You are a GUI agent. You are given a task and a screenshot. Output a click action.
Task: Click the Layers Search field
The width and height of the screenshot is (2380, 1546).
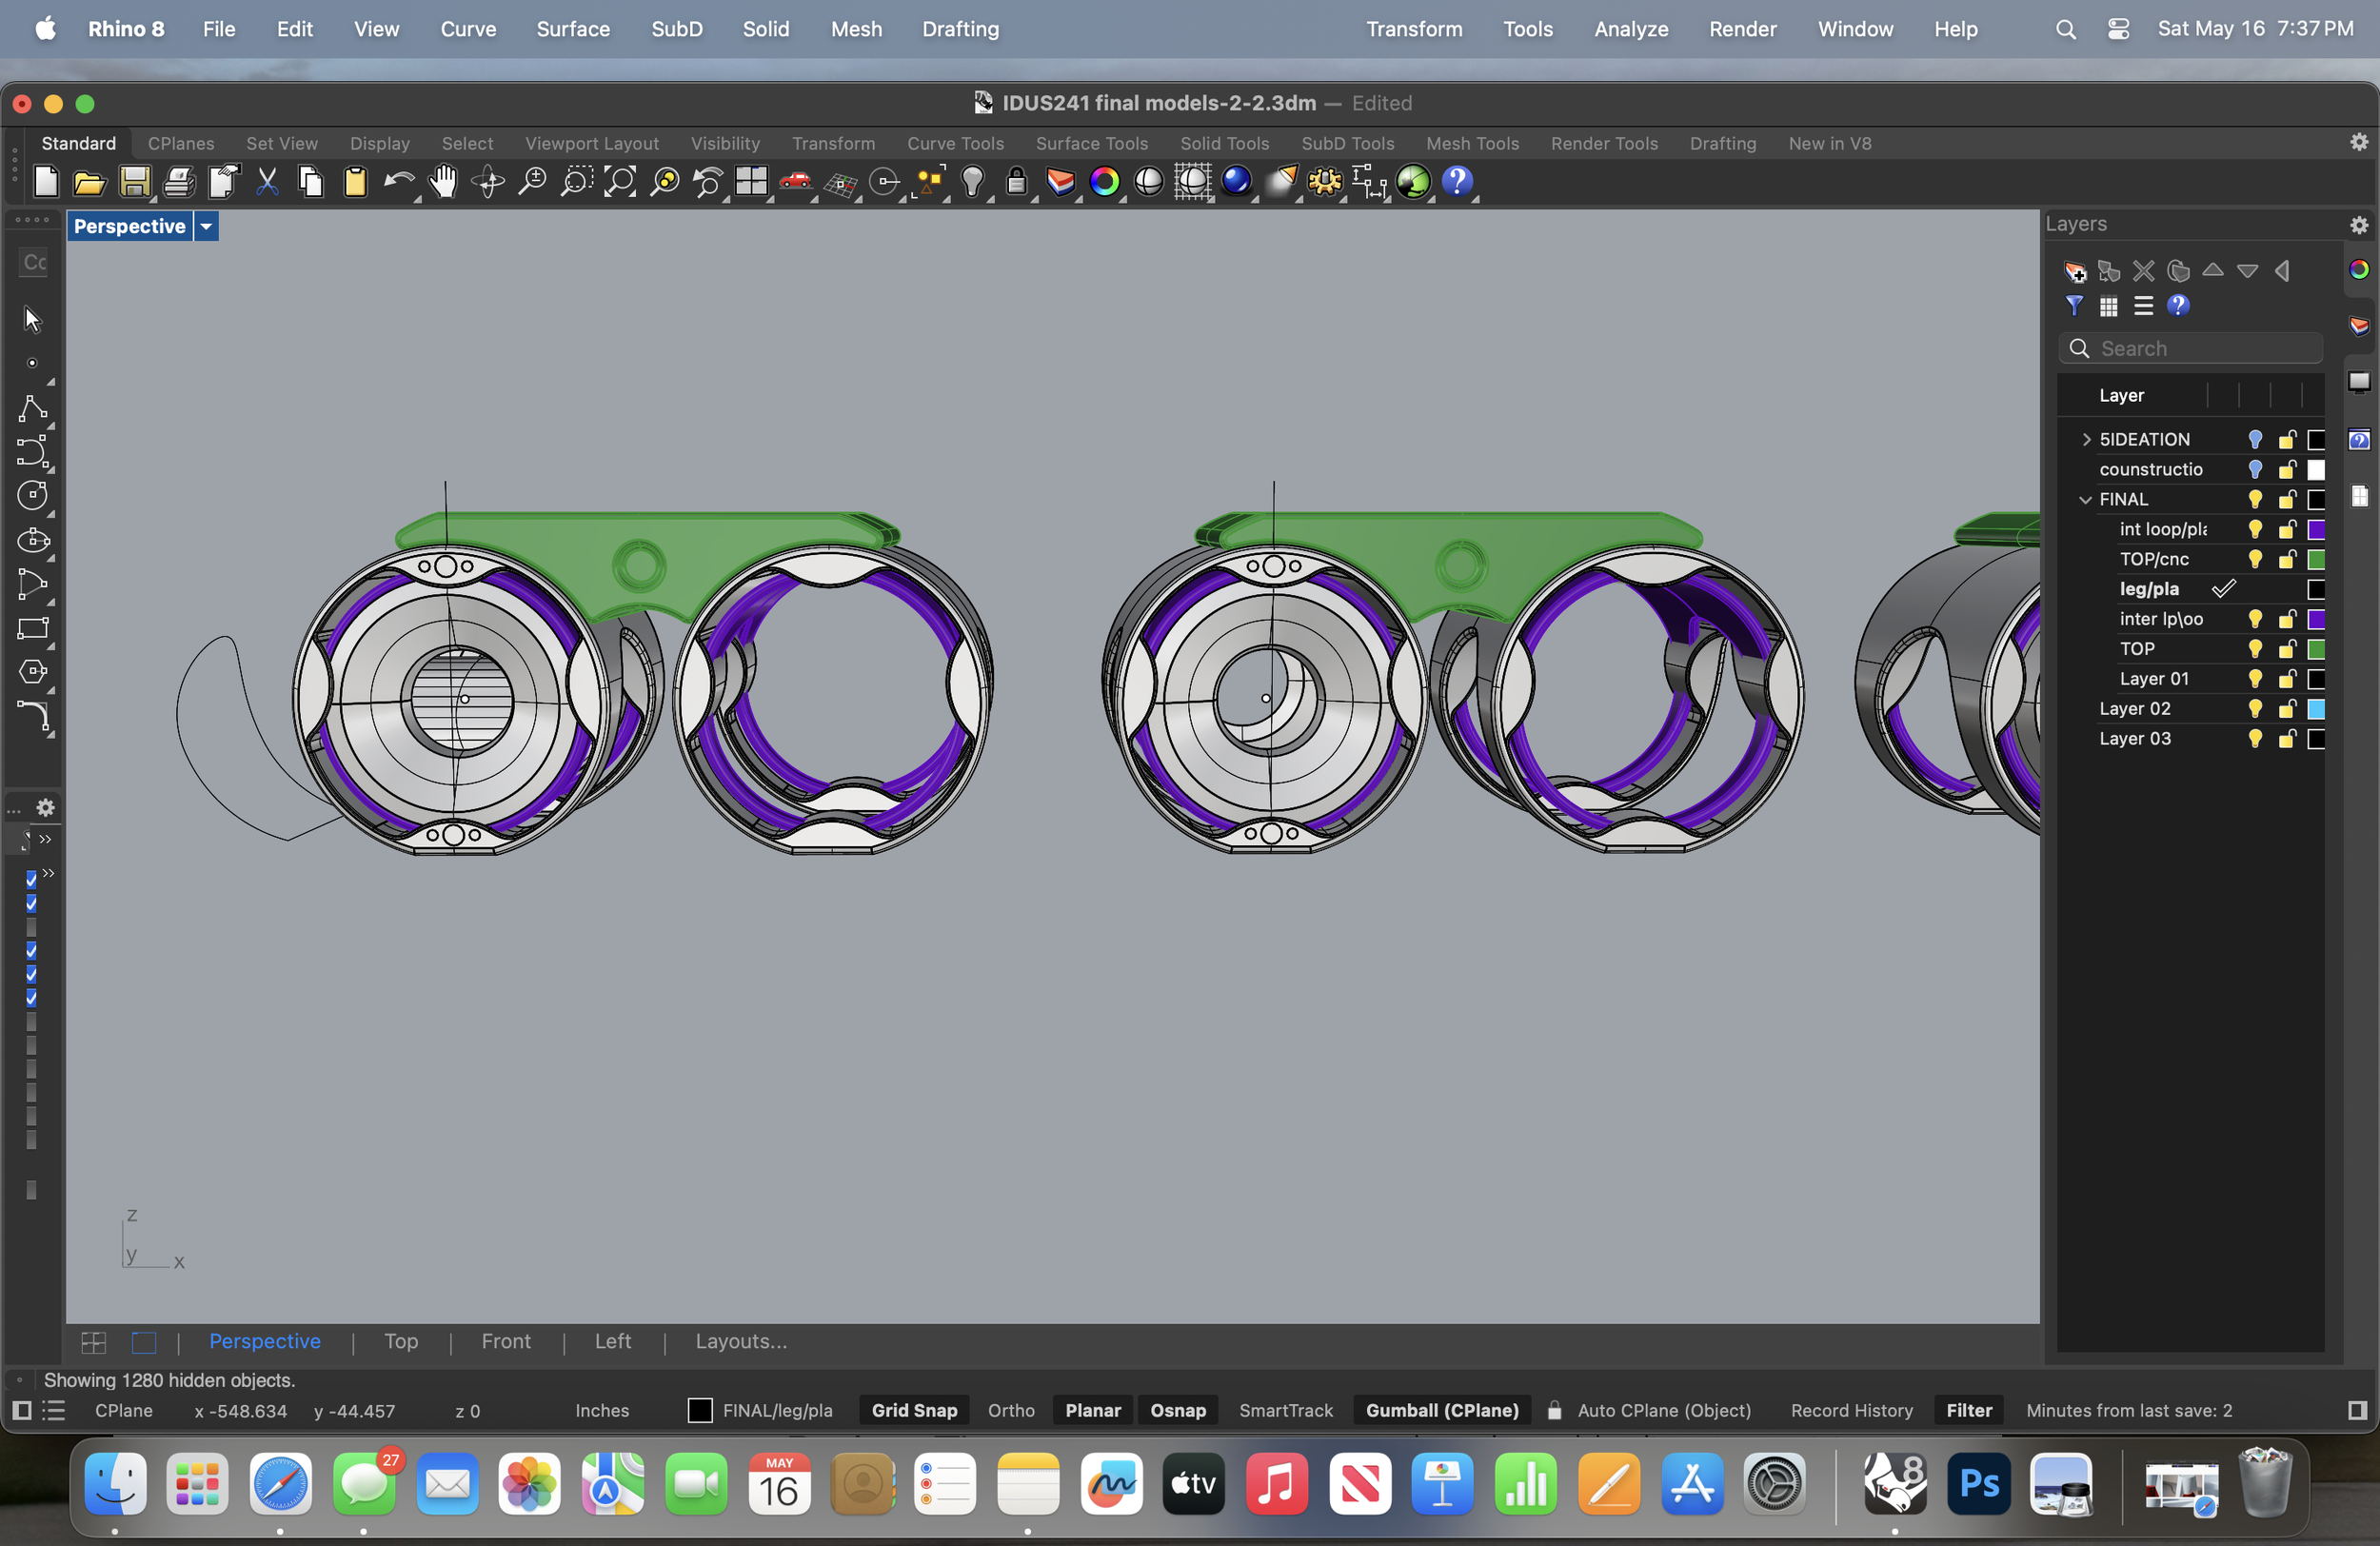[2190, 349]
